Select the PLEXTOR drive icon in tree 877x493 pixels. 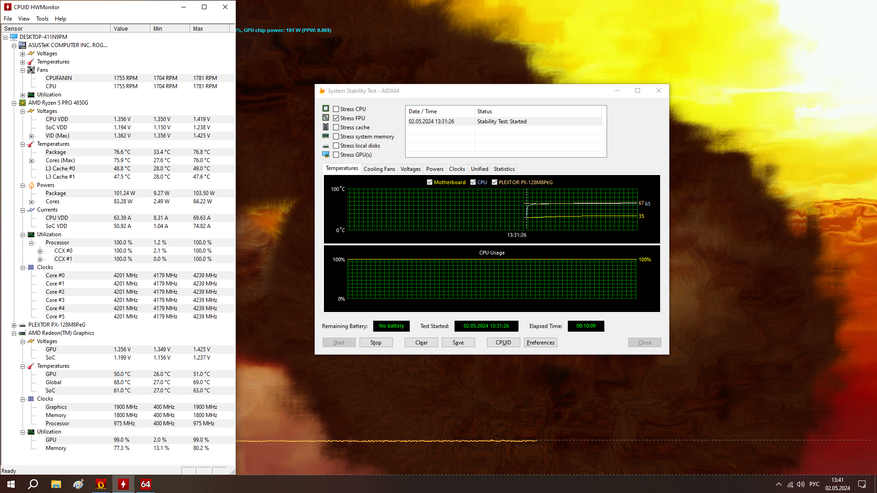pos(22,325)
